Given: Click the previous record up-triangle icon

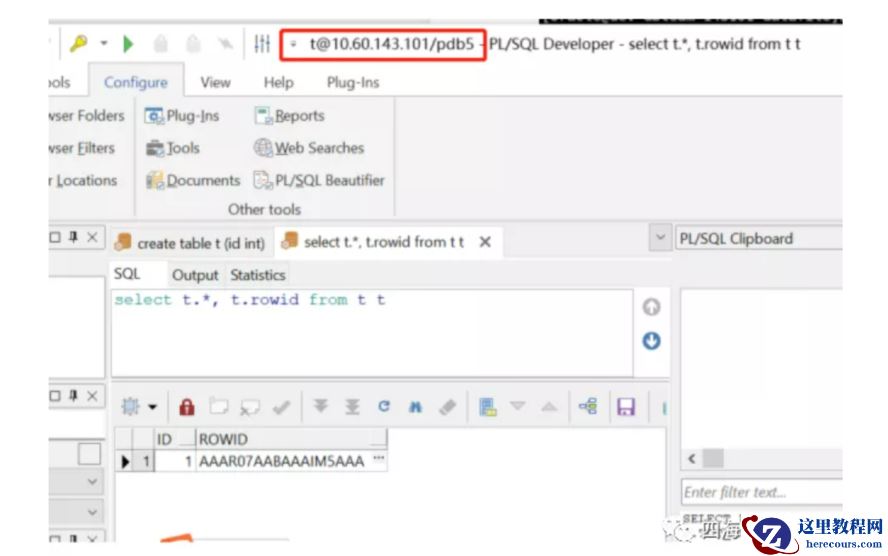Looking at the screenshot, I should point(549,407).
